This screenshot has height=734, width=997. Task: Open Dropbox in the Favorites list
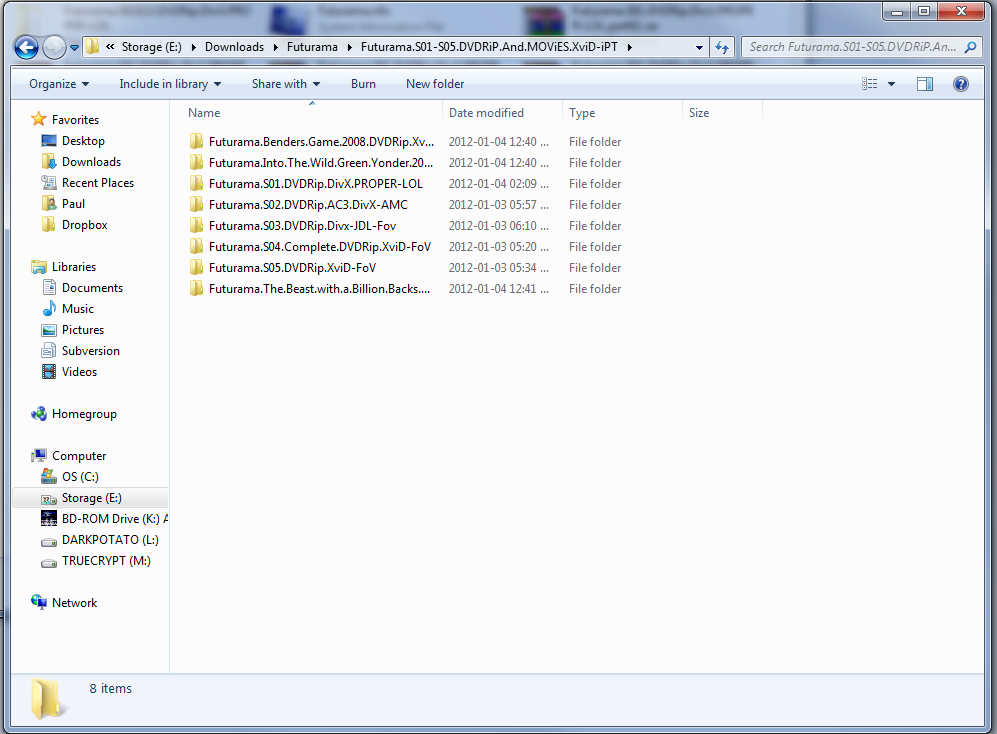[x=84, y=225]
